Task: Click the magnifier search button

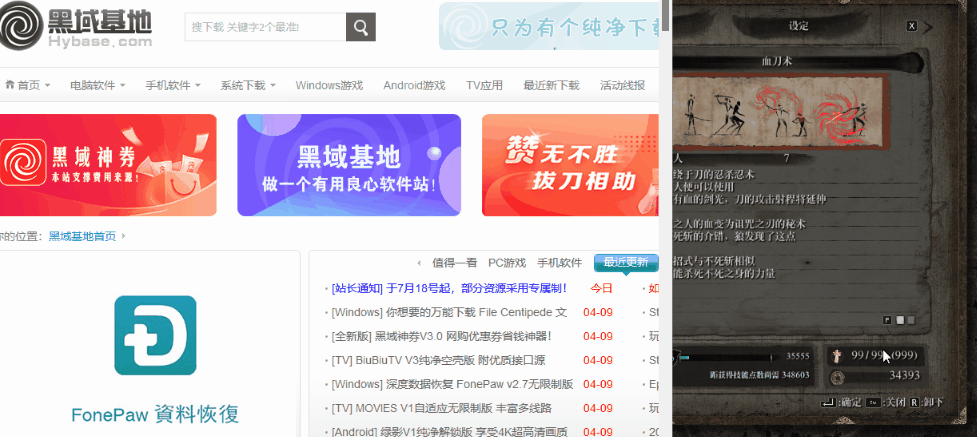Action: pyautogui.click(x=361, y=27)
